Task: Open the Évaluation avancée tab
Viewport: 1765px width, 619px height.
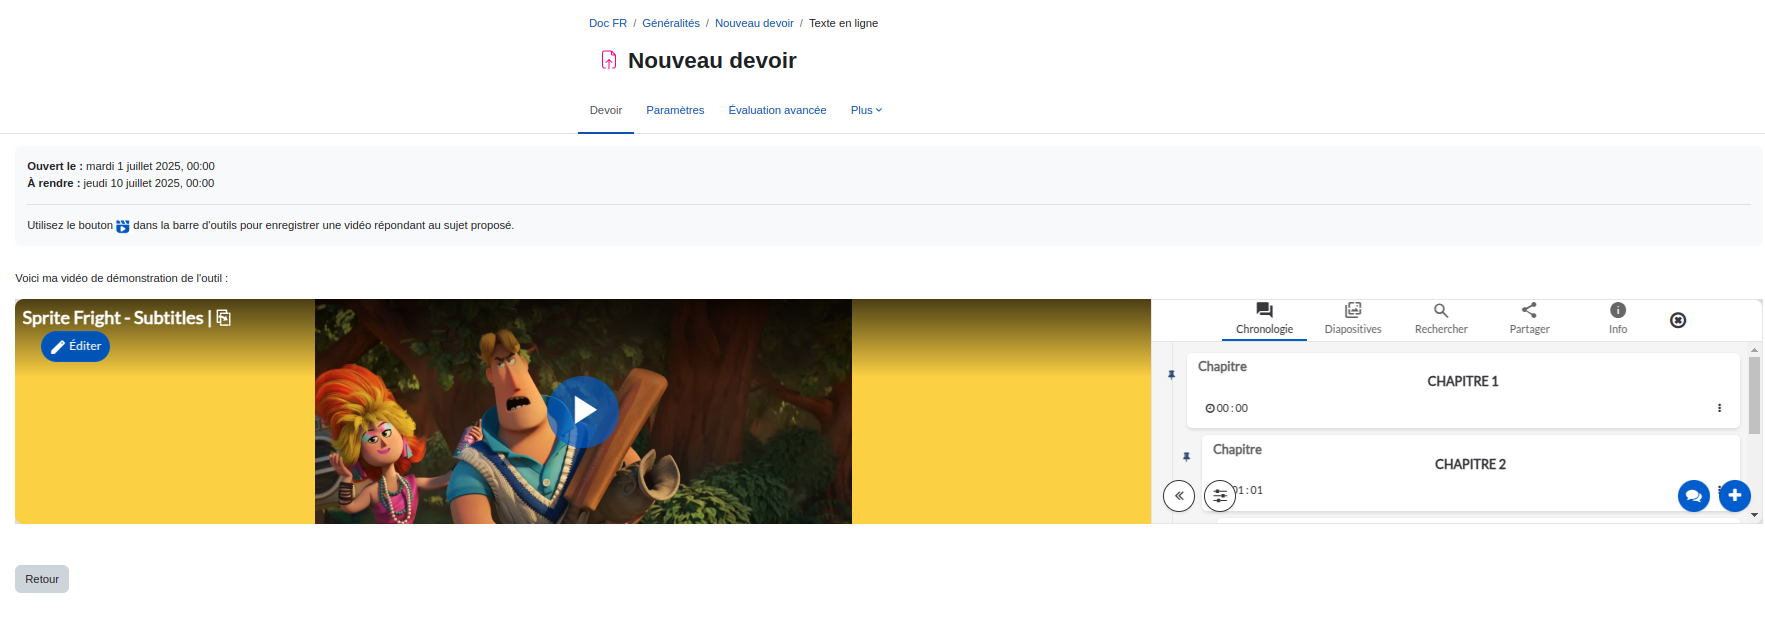Action: (x=777, y=110)
